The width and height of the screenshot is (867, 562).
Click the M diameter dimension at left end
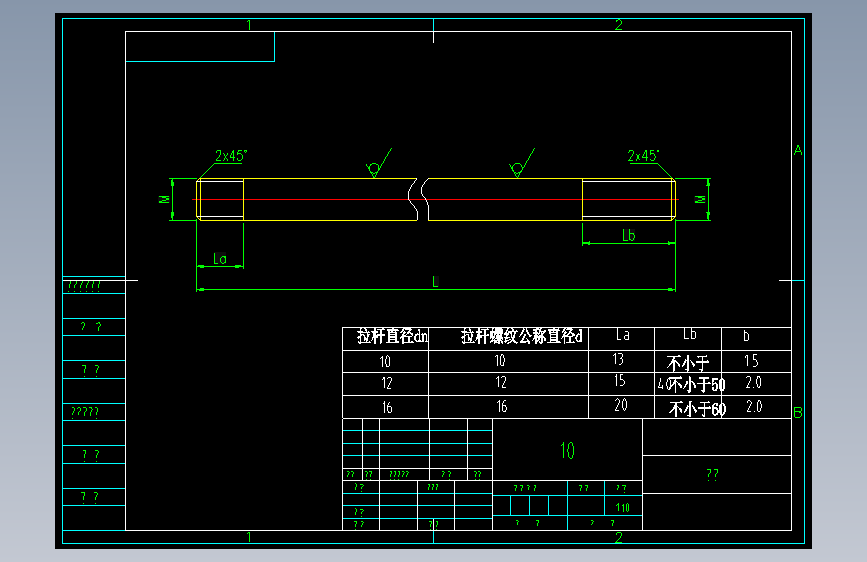click(x=164, y=199)
